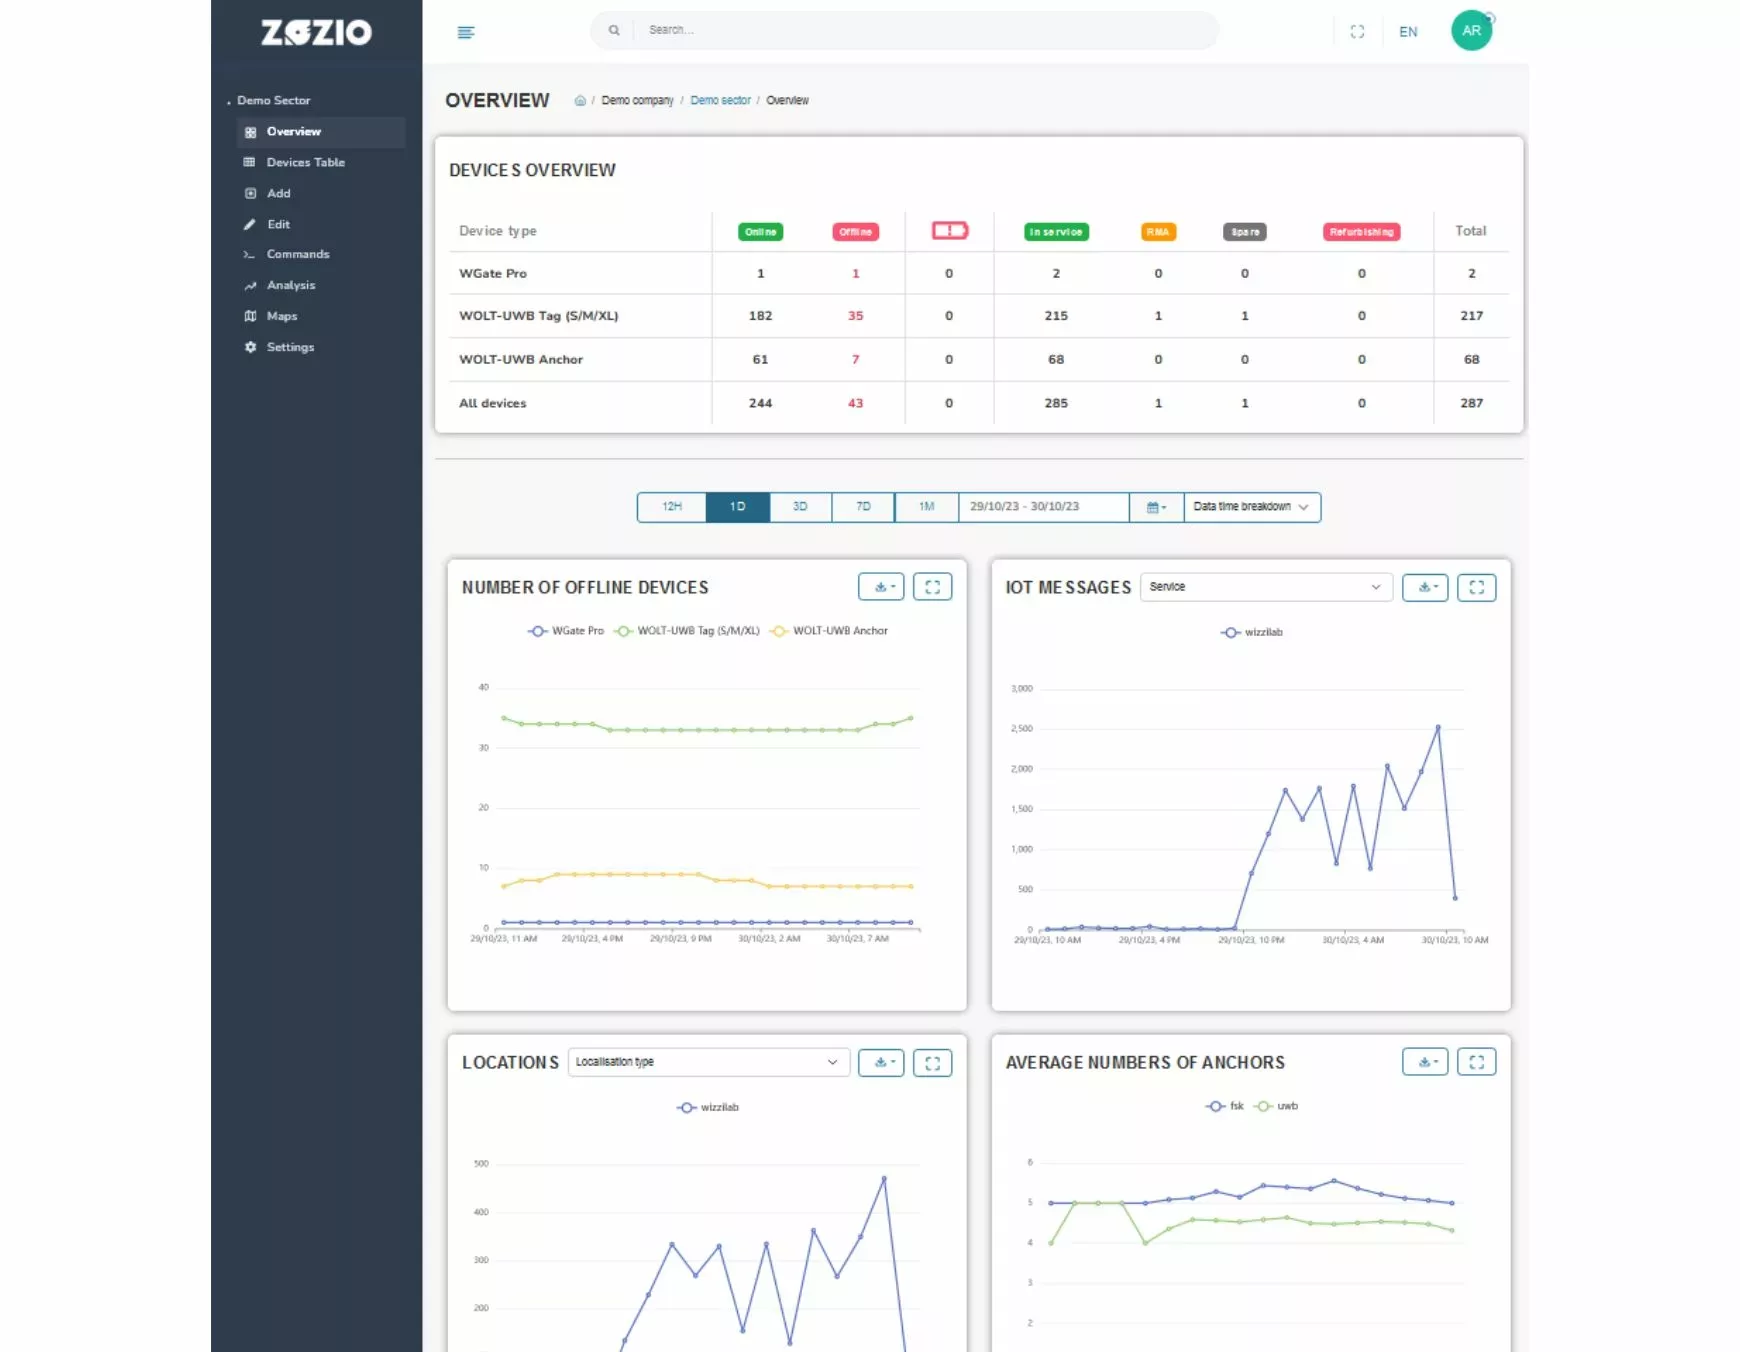Viewport: 1740px width, 1352px height.
Task: Toggle WOLT-UWB Anchor series in legend
Action: point(830,631)
